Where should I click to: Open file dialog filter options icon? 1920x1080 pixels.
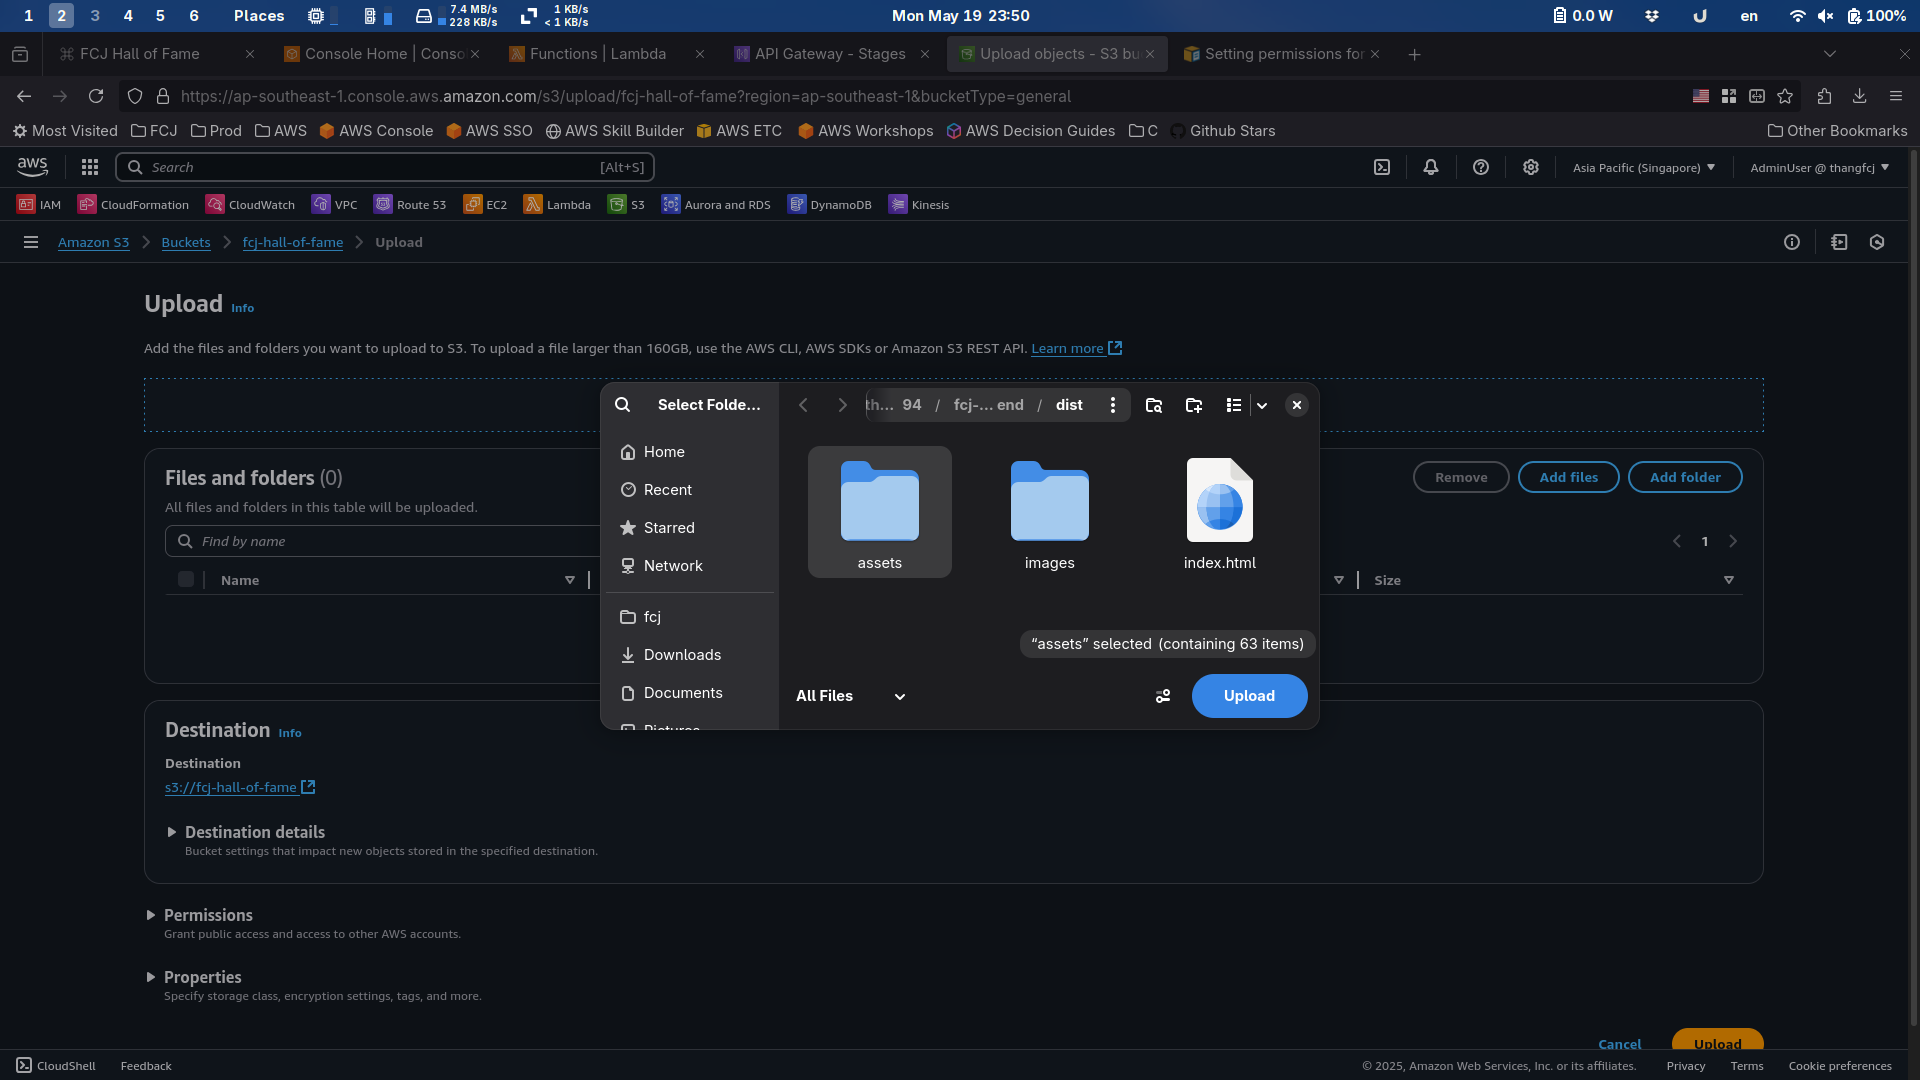point(1163,696)
